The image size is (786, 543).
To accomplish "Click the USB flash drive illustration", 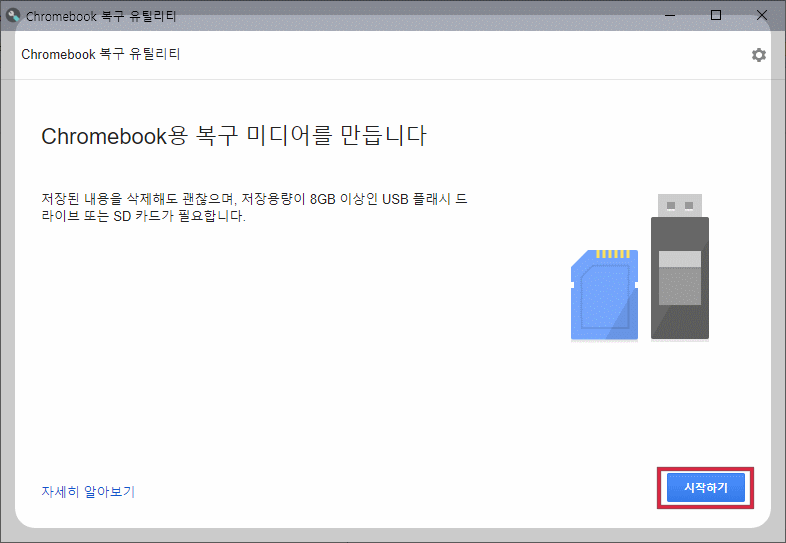I will coord(680,266).
